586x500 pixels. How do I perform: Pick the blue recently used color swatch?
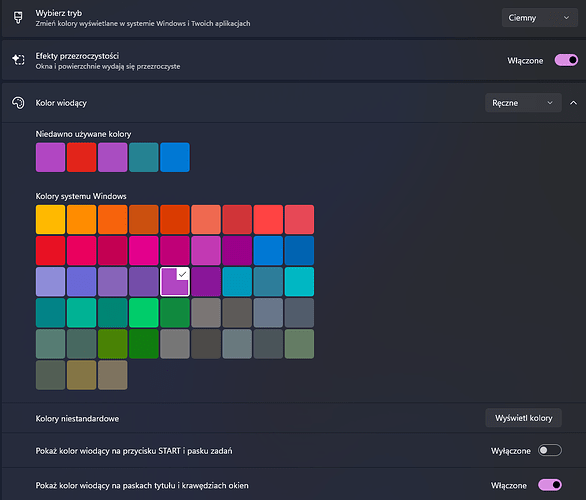tap(175, 157)
